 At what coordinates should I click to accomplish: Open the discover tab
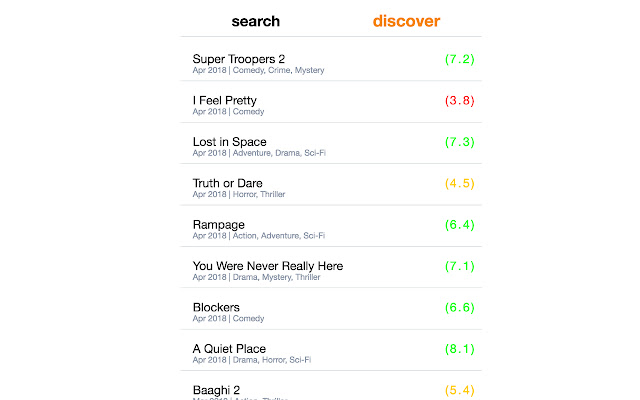(x=406, y=21)
